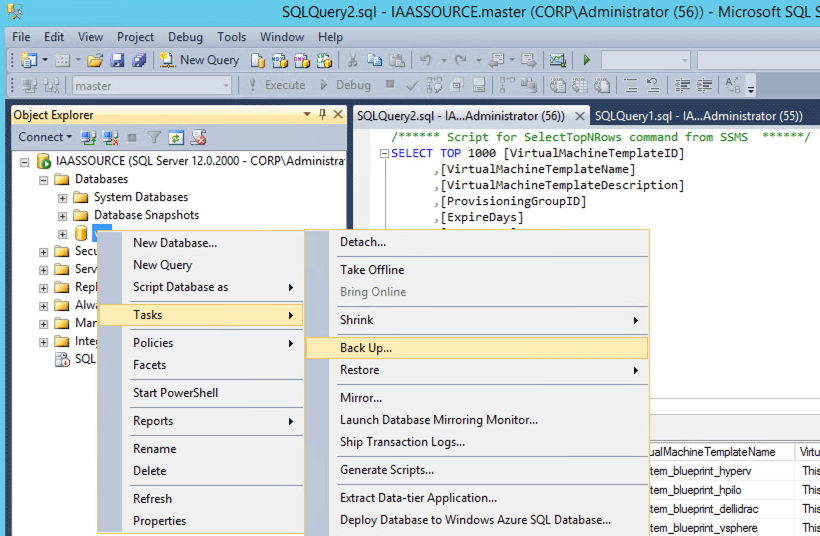Click the green Start Debugging arrow icon
The image size is (820, 536).
point(587,60)
